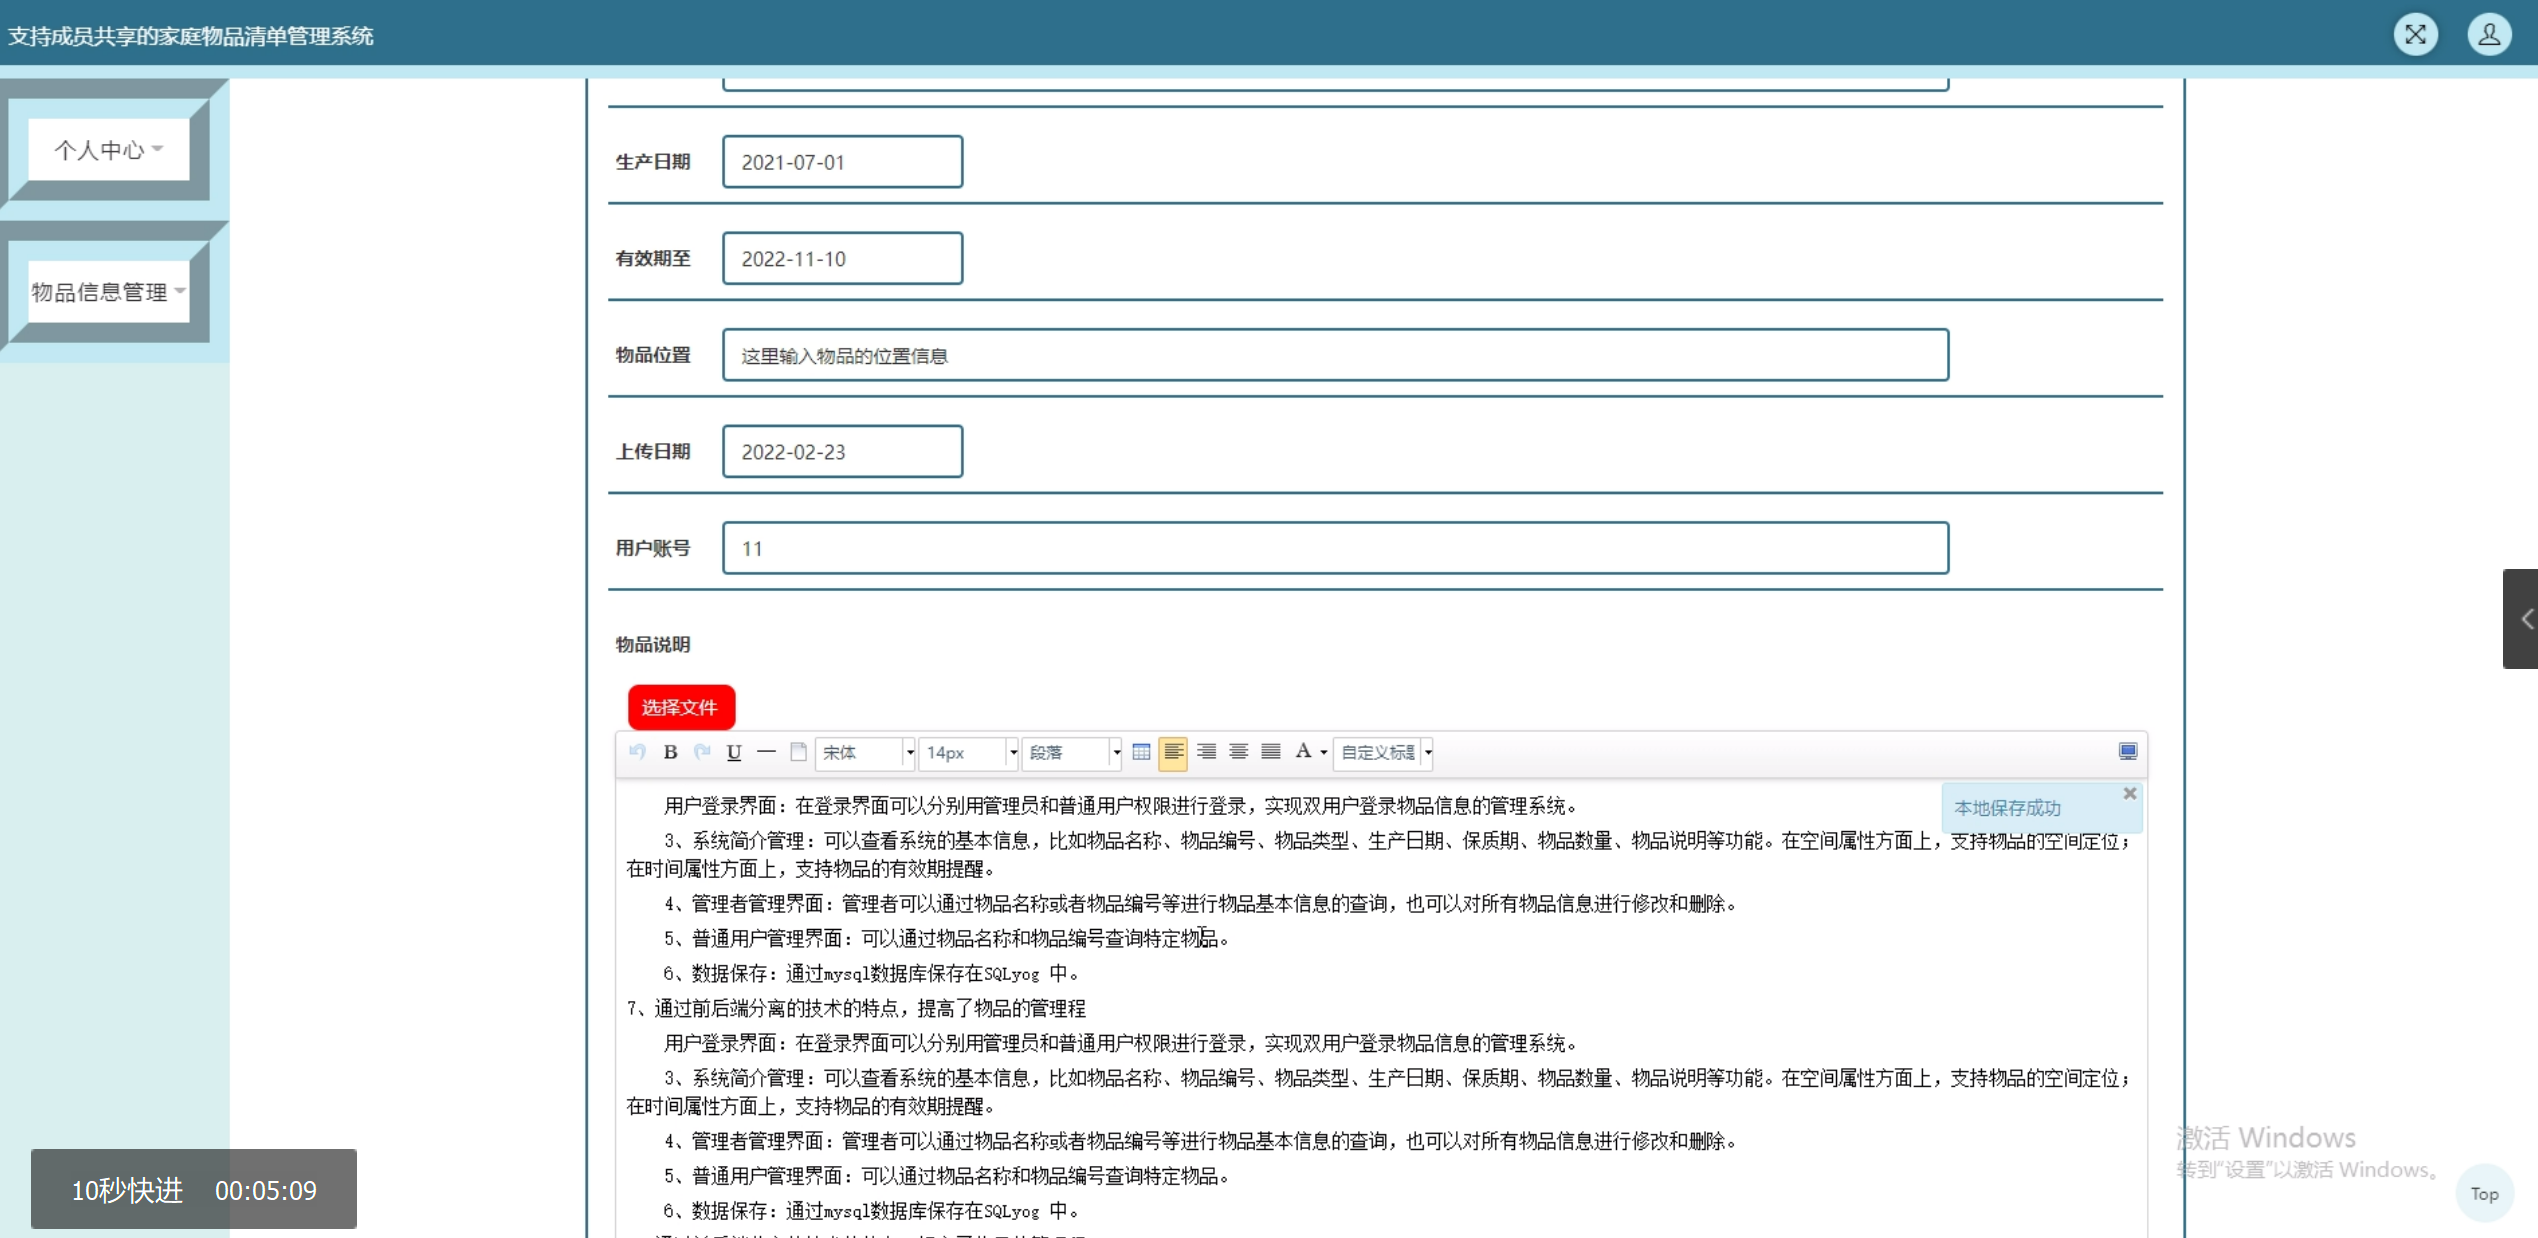Viewport: 2538px width, 1238px height.
Task: Justify text in editor
Action: point(1271,752)
